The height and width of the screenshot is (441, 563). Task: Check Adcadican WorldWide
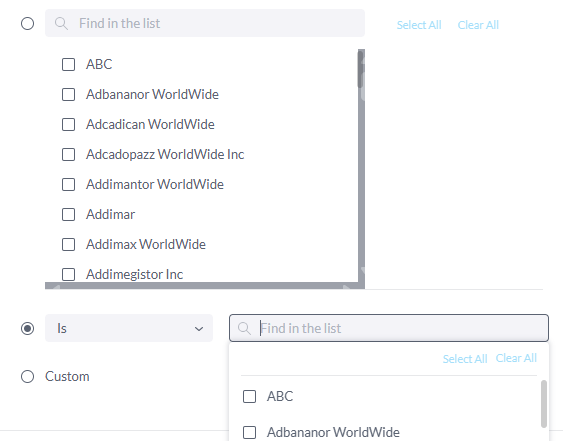[x=68, y=125]
